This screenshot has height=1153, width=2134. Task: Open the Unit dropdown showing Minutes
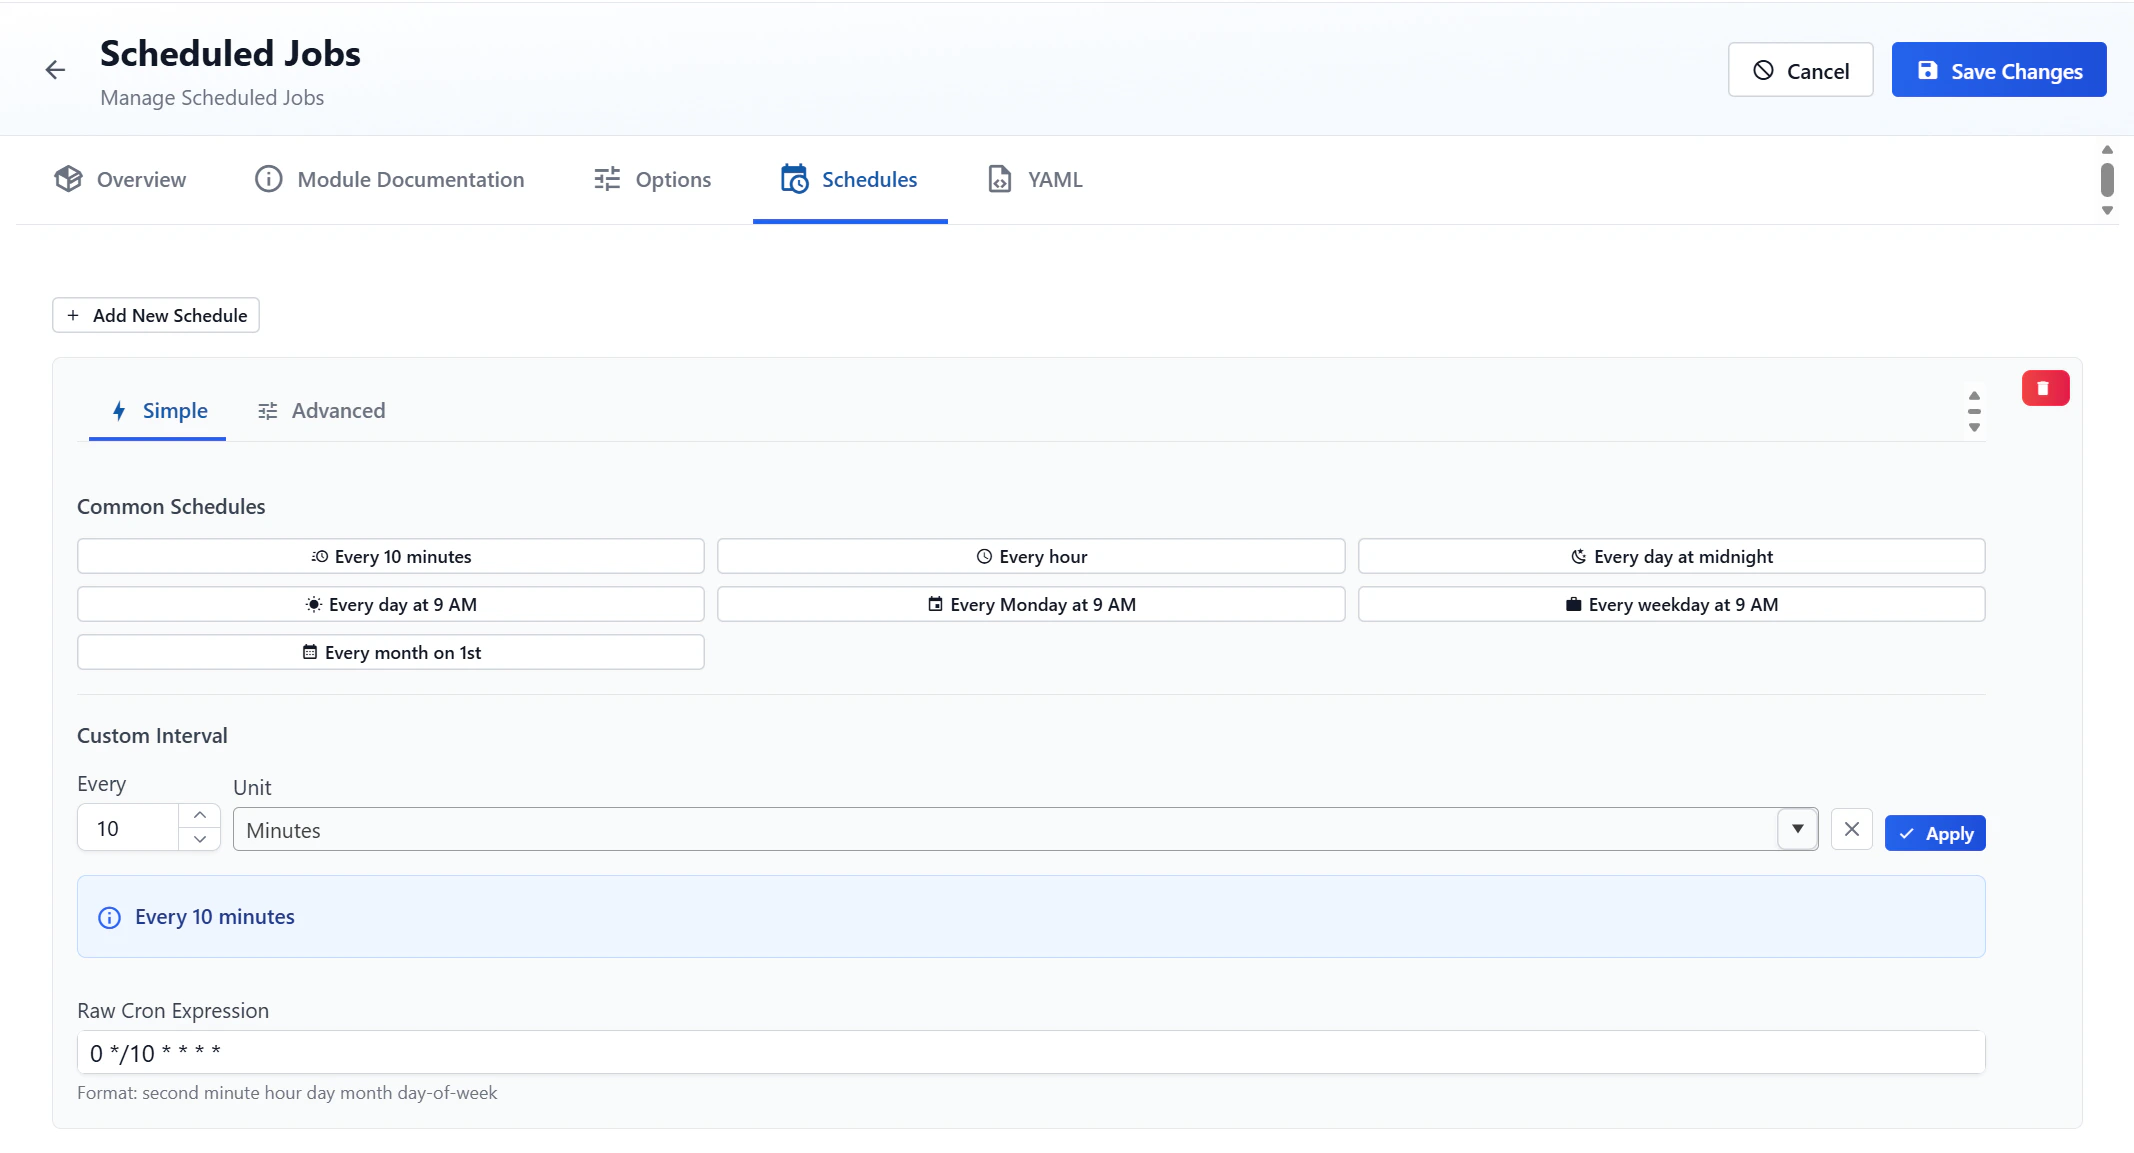pos(1025,829)
